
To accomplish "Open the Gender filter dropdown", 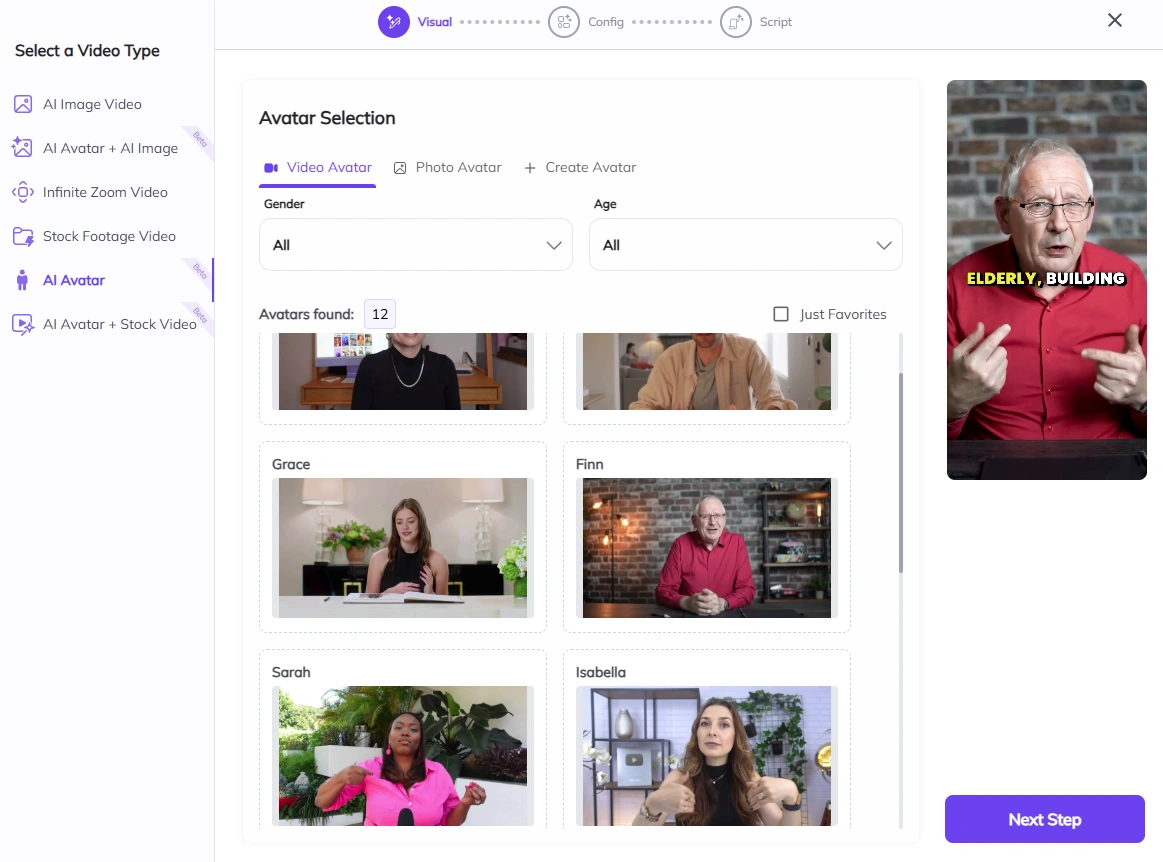I will [416, 245].
